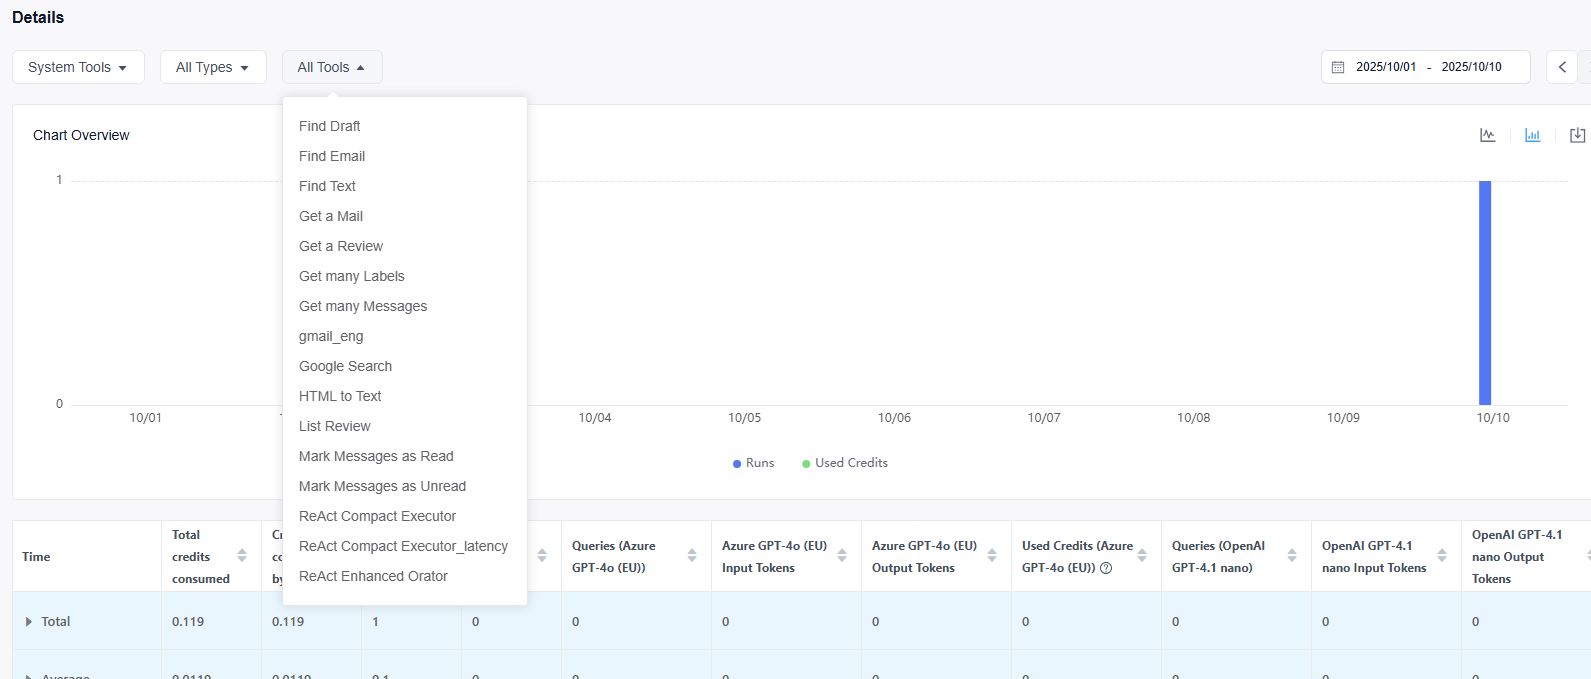1591x679 pixels.
Task: Select Google Search from tools list
Action: pos(345,366)
